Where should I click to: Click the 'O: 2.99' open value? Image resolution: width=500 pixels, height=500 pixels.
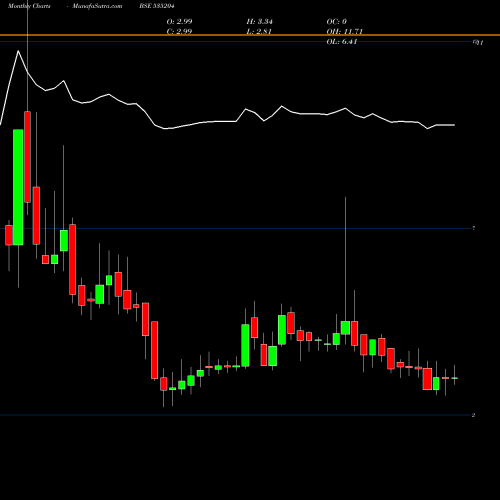point(179,21)
